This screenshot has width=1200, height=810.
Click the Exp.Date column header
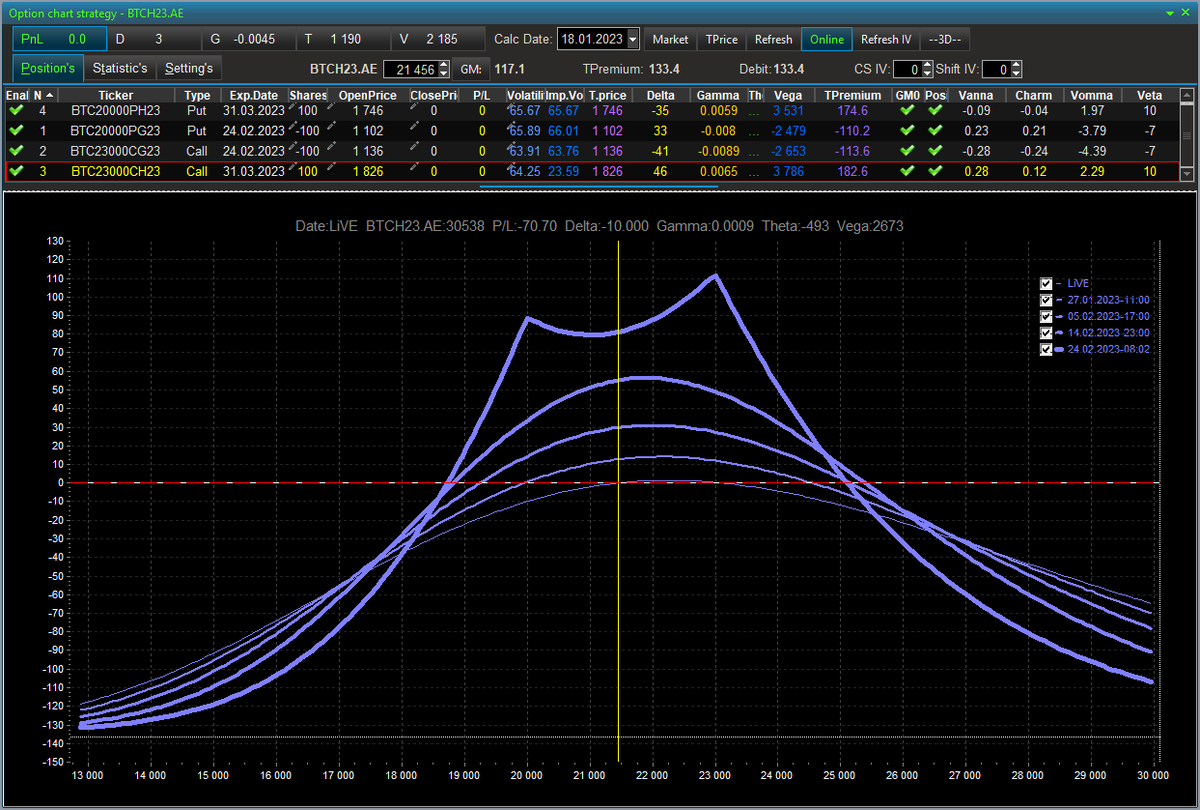[254, 95]
